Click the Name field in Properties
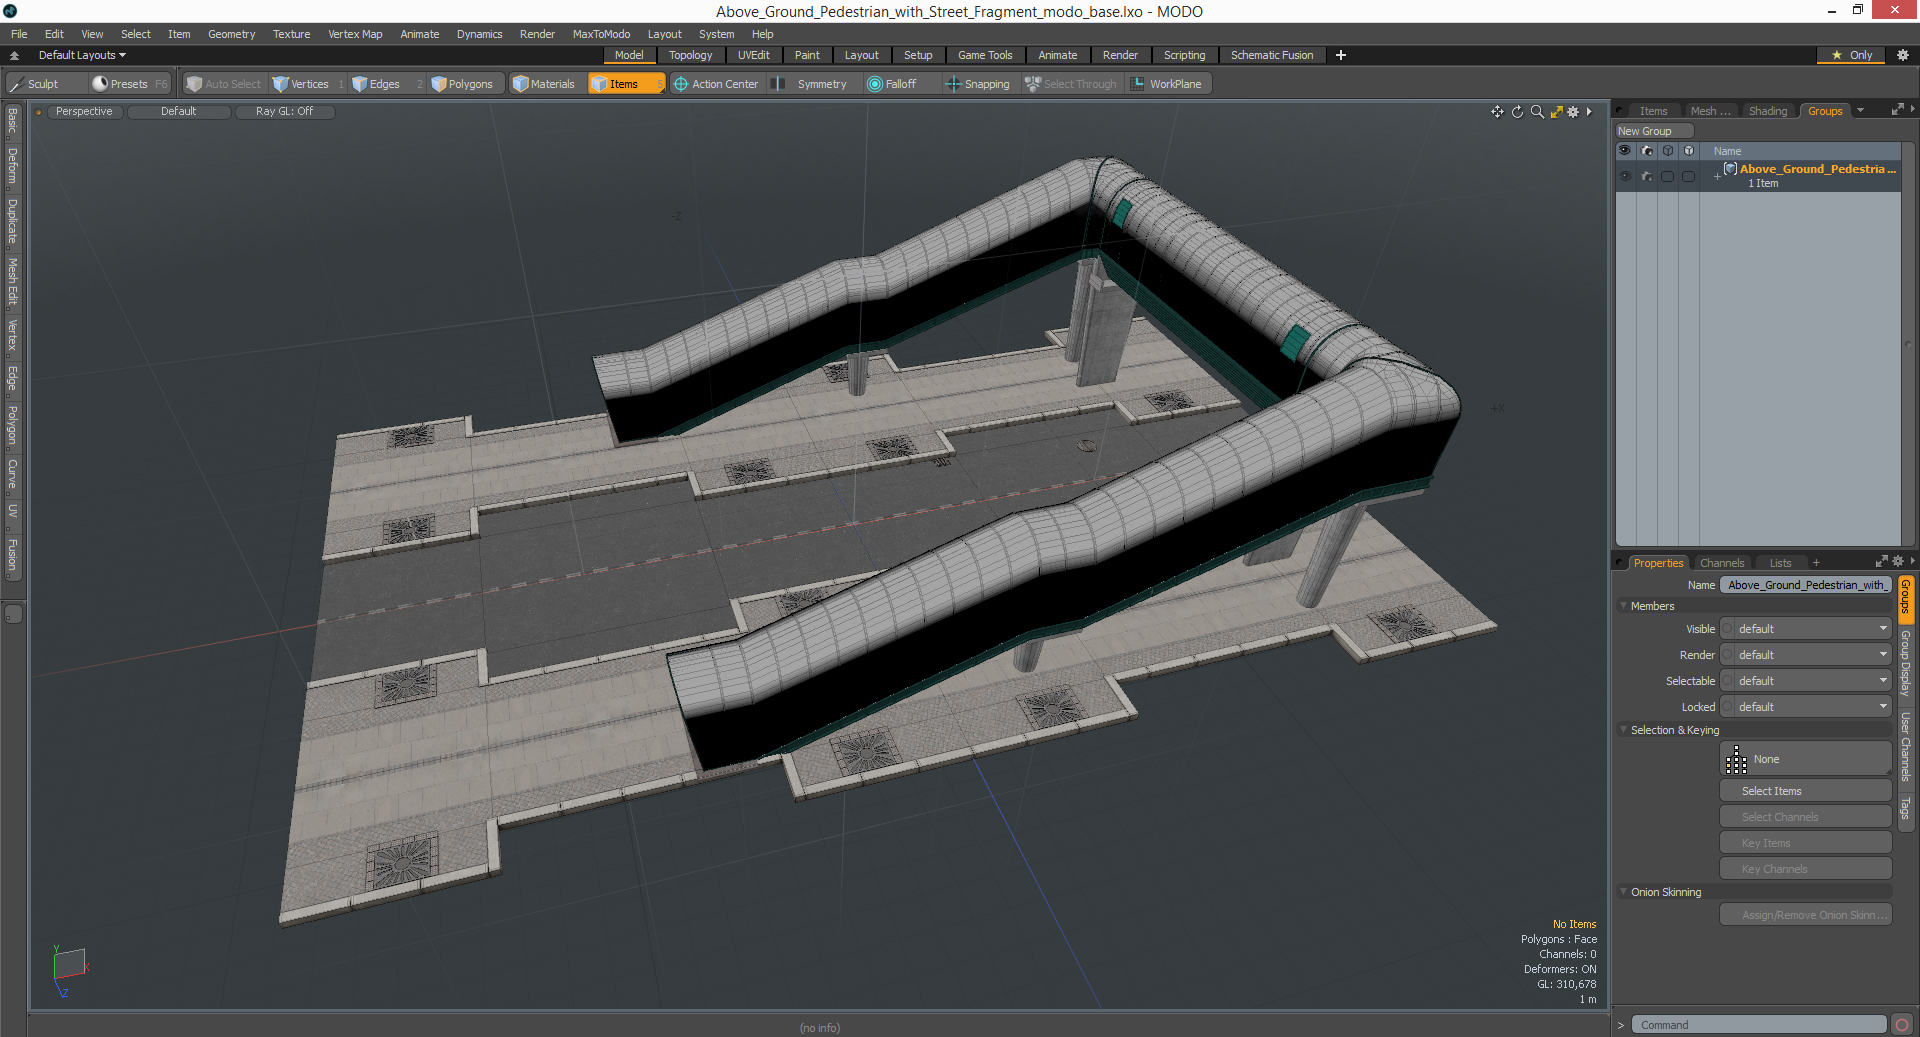The image size is (1920, 1037). 1805,585
